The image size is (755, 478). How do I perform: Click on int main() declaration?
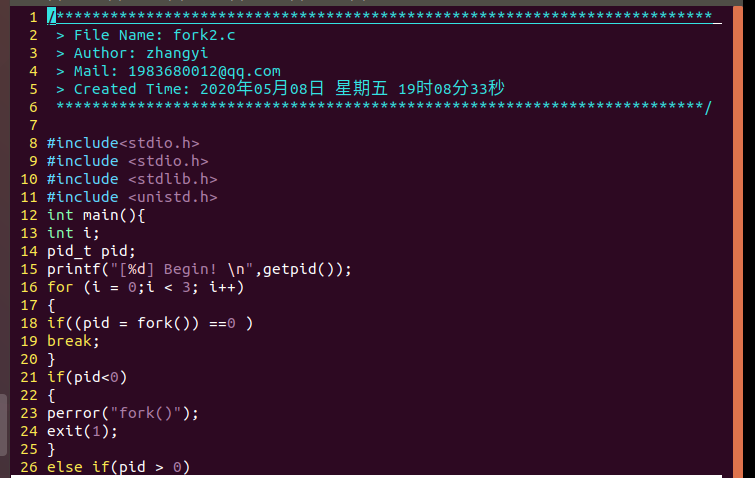point(96,215)
